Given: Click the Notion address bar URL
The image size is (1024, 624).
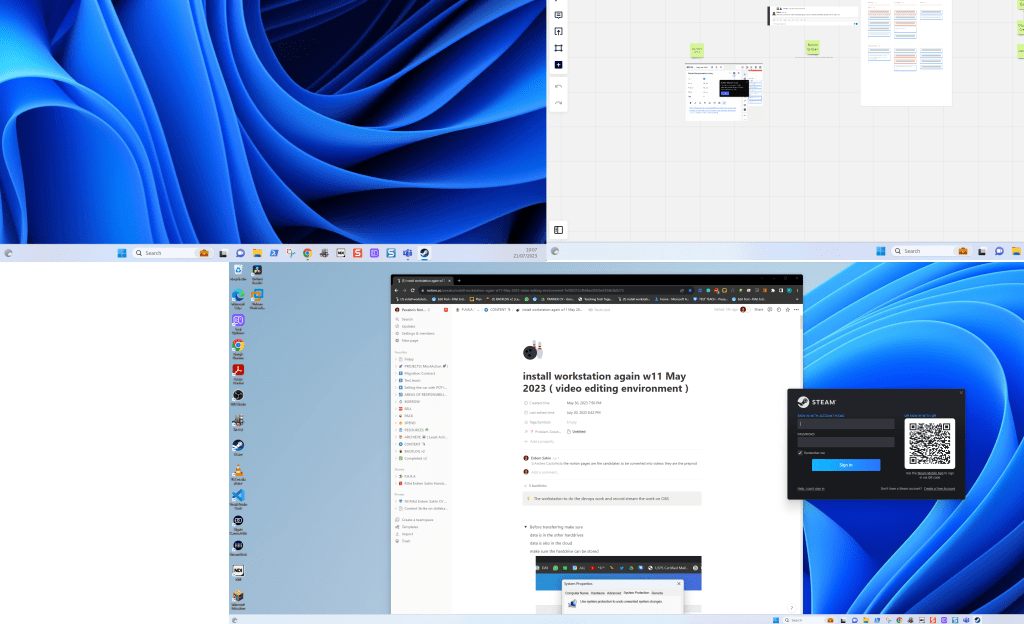Looking at the screenshot, I should click(526, 290).
